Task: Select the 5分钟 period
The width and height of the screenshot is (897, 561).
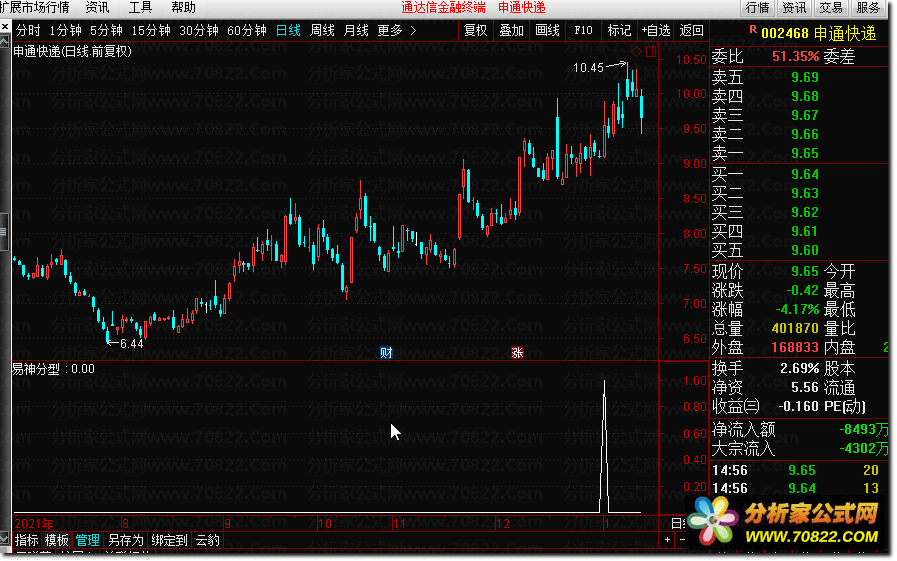Action: [x=106, y=30]
